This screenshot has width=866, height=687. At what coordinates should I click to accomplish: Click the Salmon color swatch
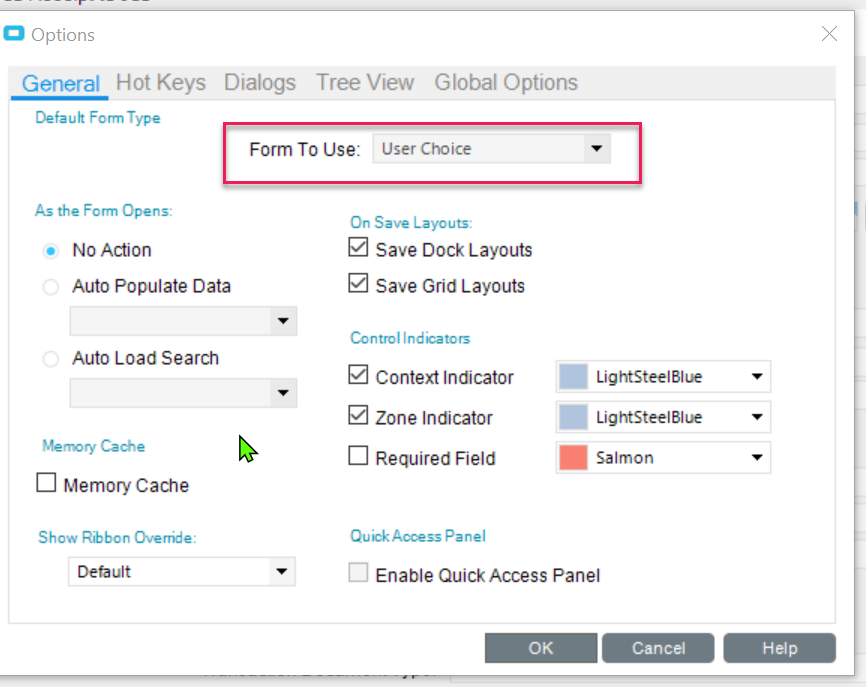click(x=573, y=457)
